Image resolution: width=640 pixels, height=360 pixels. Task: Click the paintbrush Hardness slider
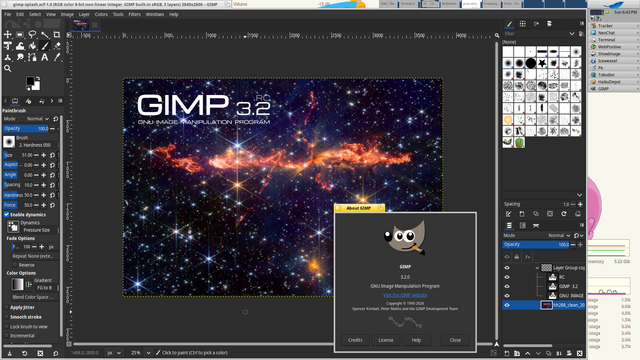[18, 195]
